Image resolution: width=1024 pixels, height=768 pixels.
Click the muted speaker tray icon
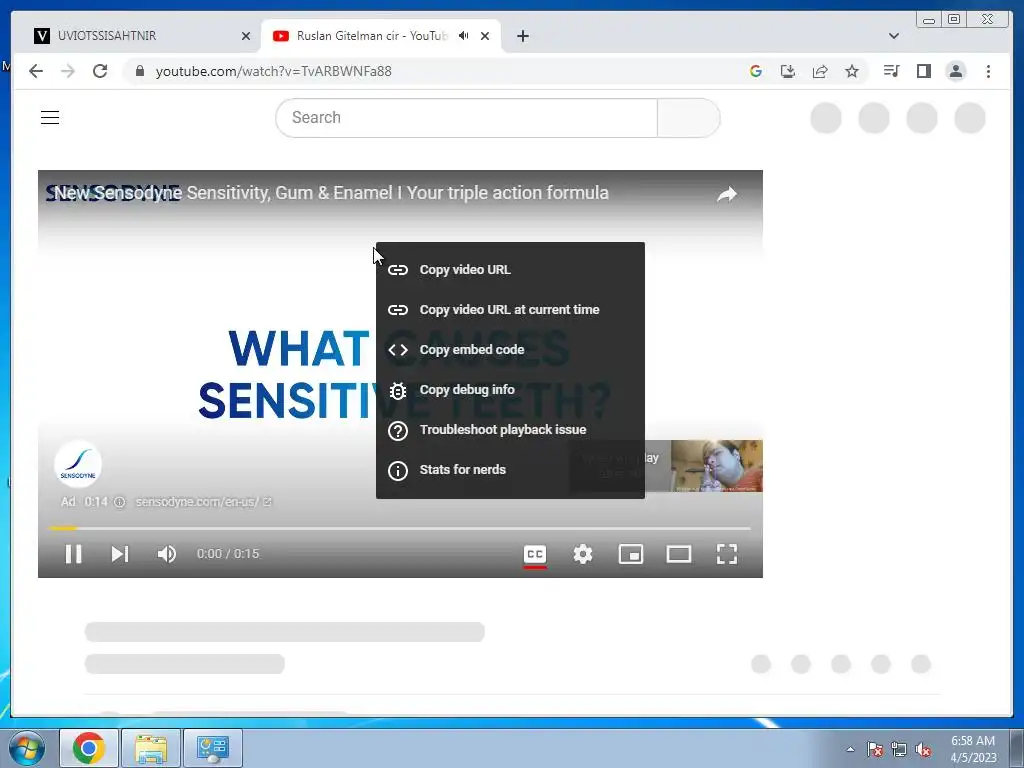(923, 749)
